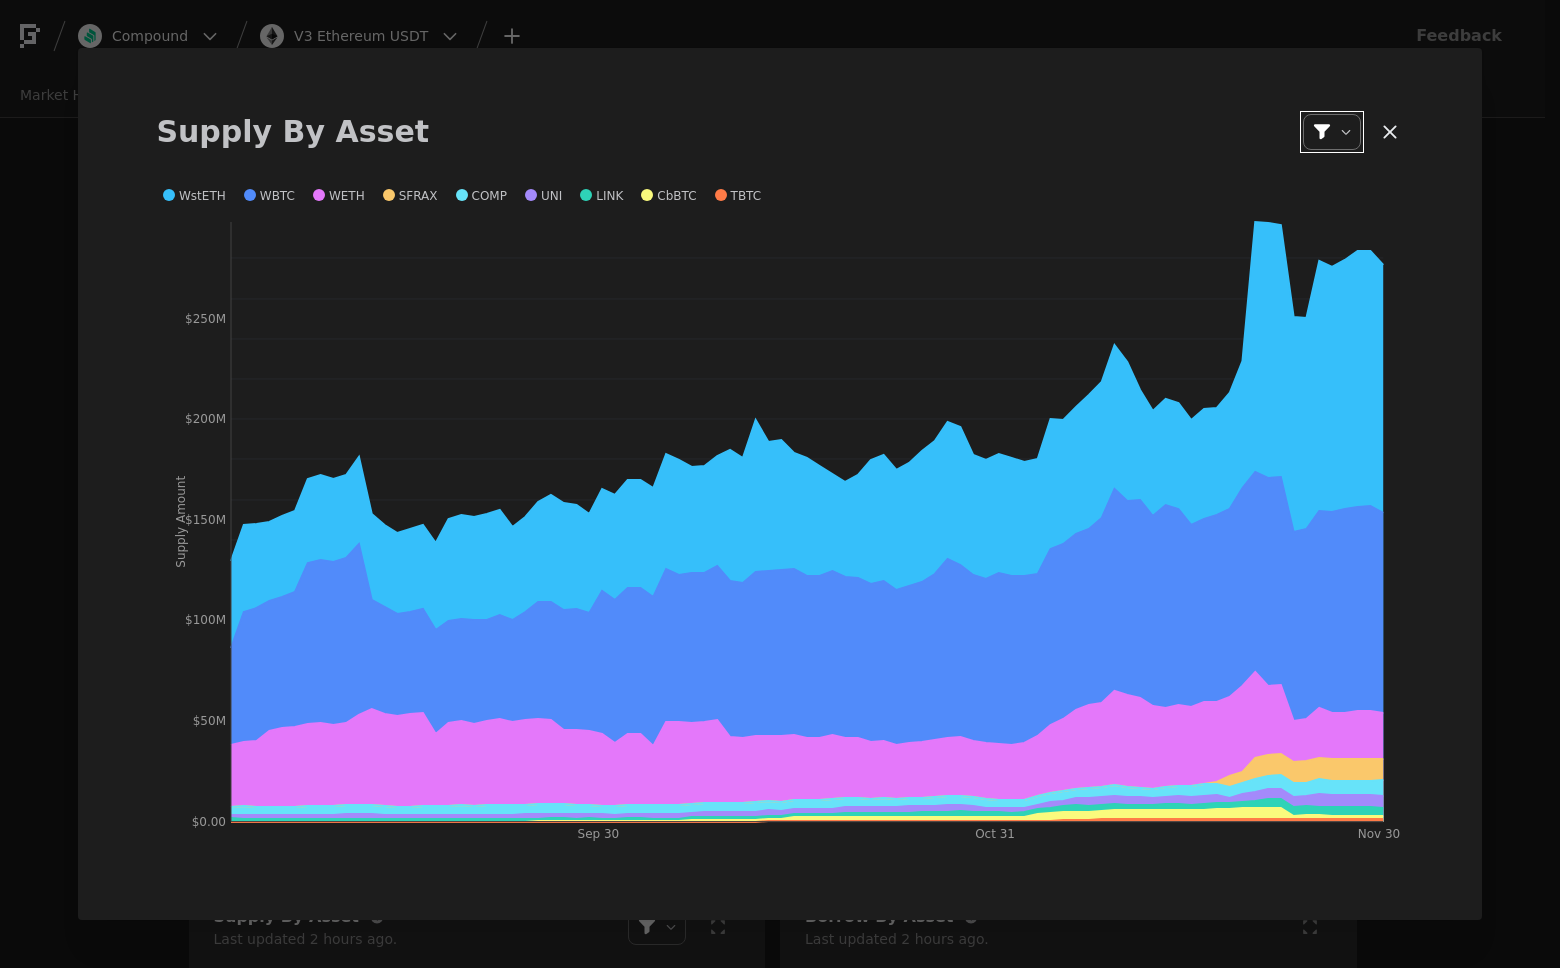Add a new item with the plus icon

(x=512, y=36)
